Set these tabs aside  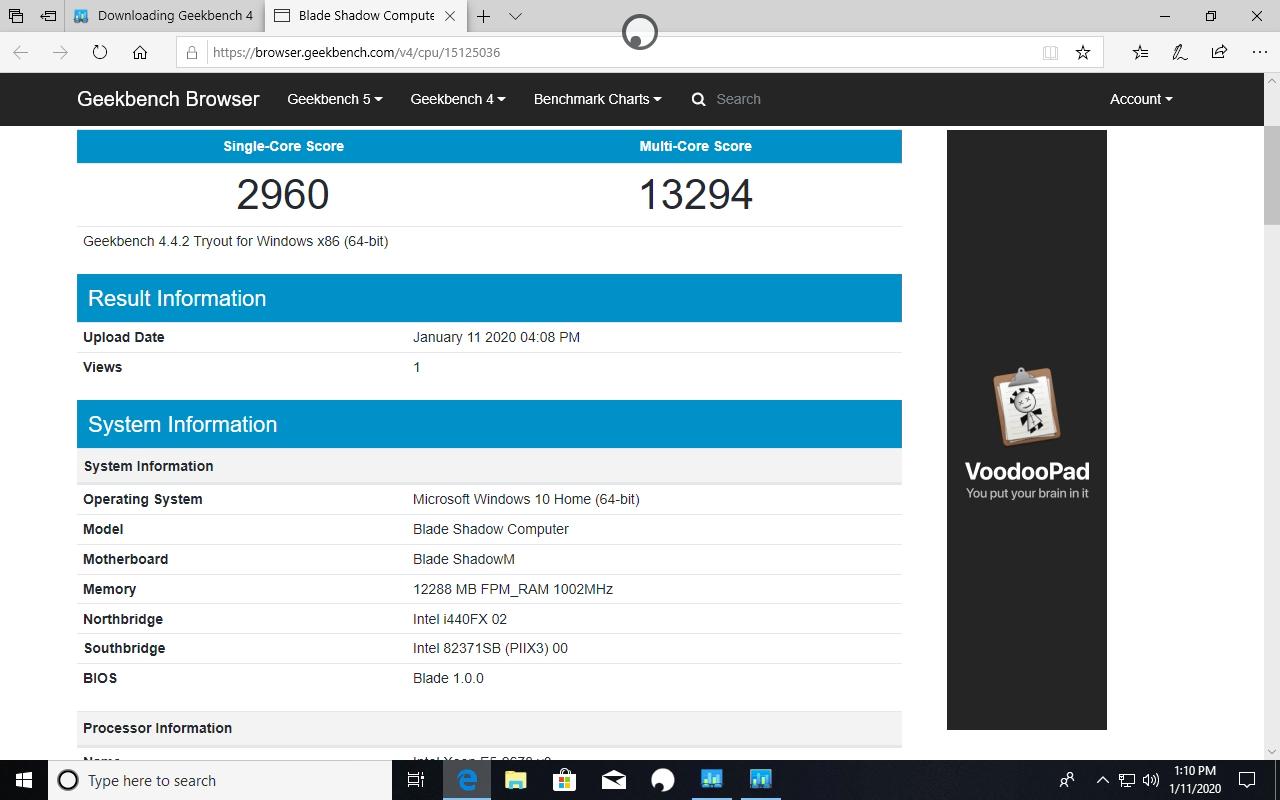48,16
